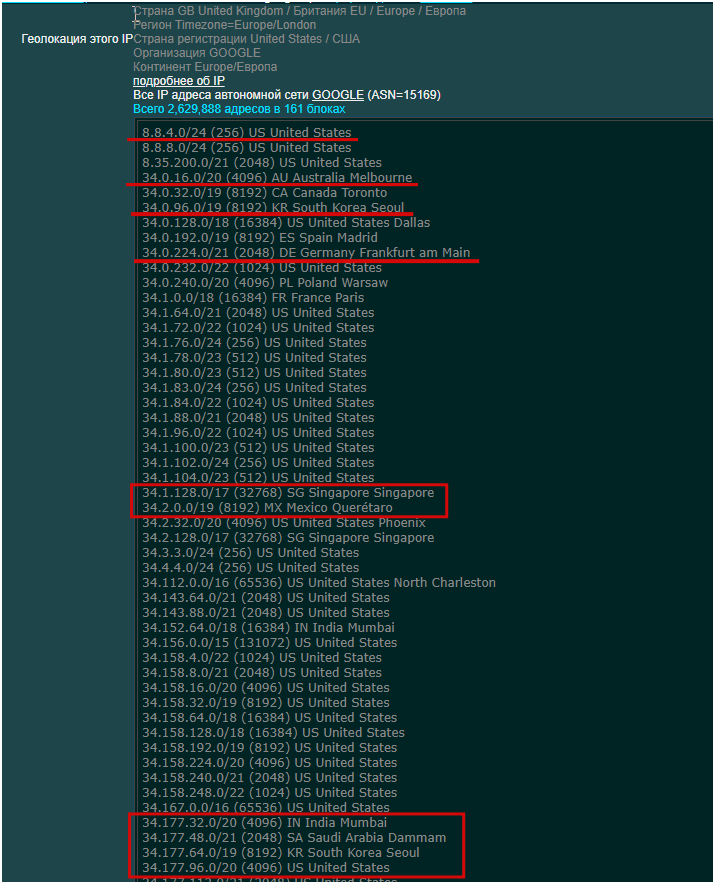The image size is (713, 882).
Task: Select the 34.0.232.0/22 United States row
Action: click(261, 268)
